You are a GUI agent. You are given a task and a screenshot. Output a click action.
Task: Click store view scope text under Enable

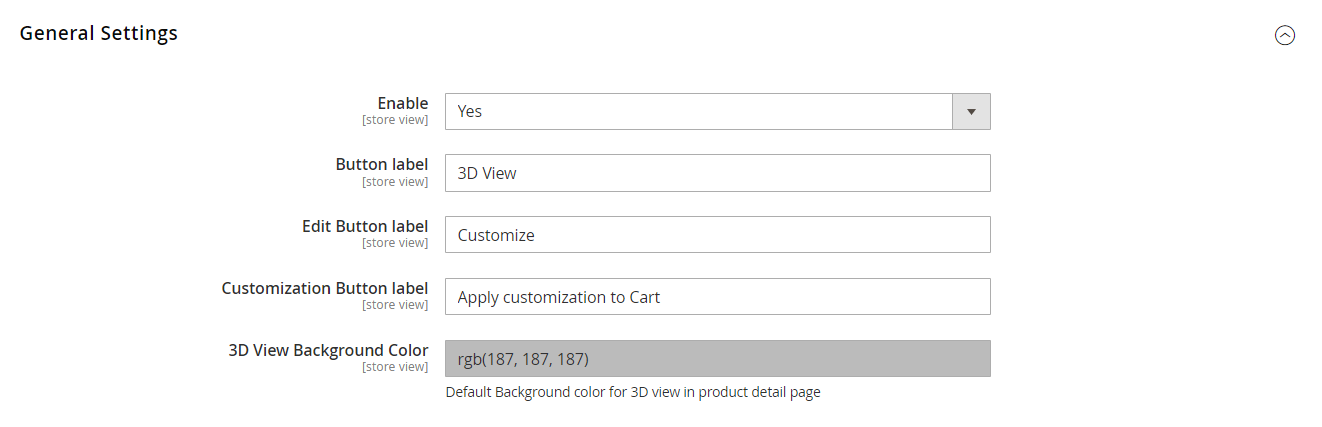394,120
